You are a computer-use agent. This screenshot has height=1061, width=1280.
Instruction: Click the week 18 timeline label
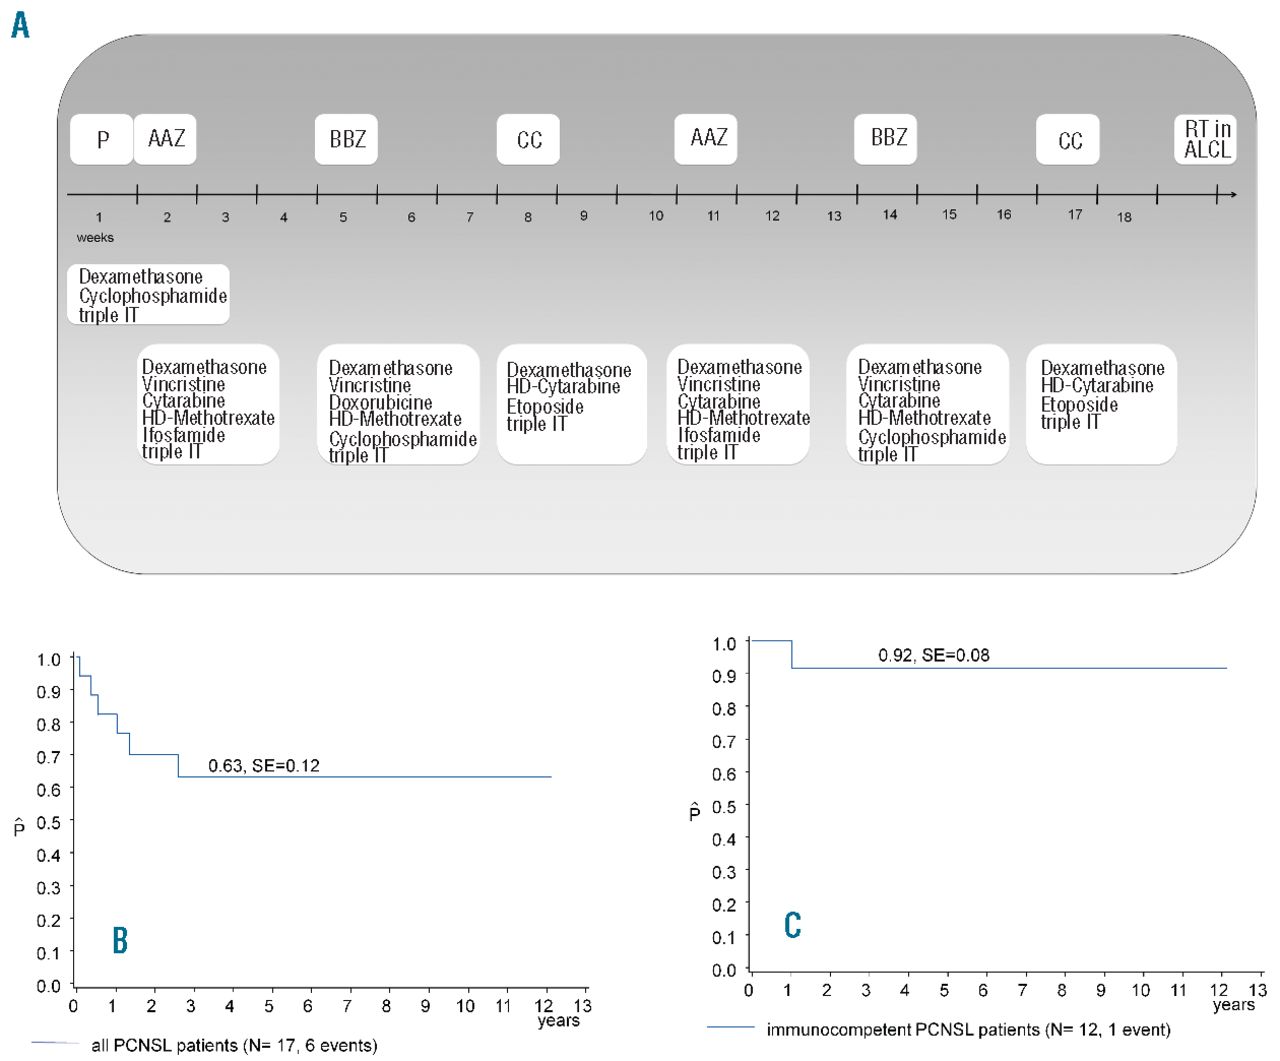tap(1124, 217)
